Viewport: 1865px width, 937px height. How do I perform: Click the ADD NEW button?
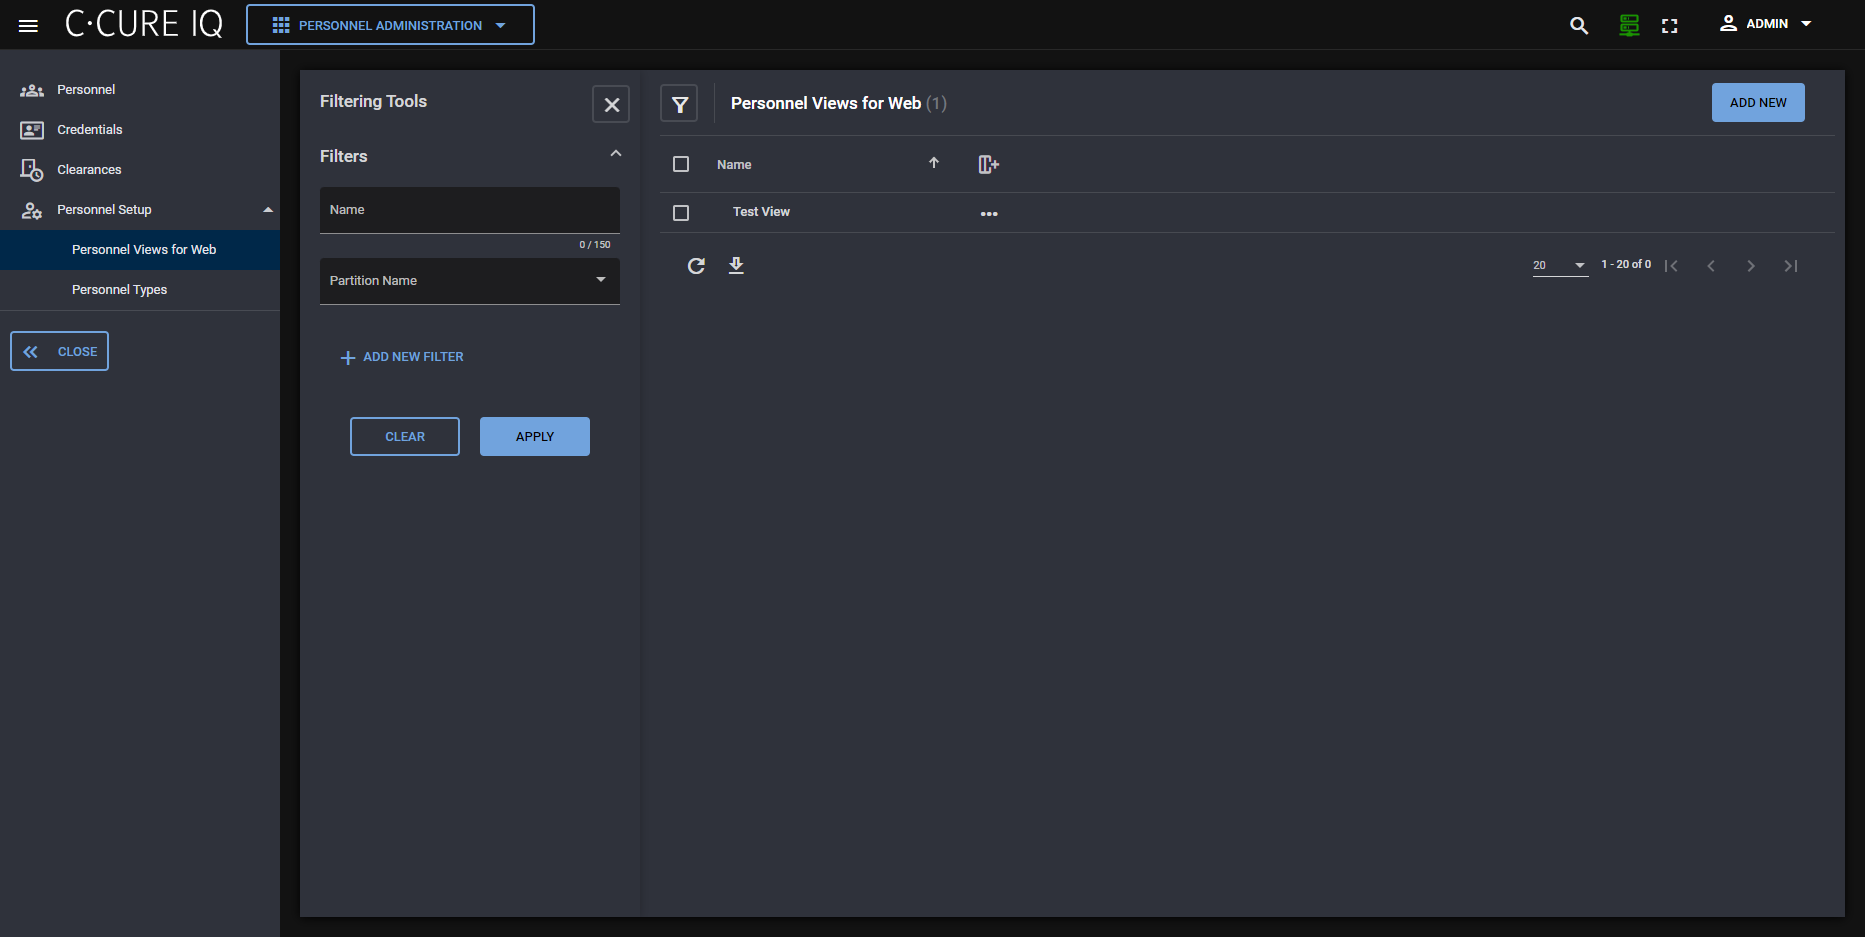(x=1757, y=103)
